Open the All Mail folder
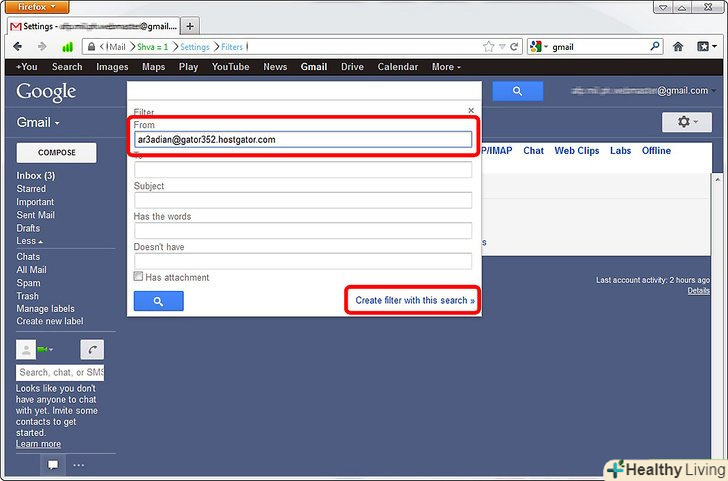Image resolution: width=728 pixels, height=481 pixels. [31, 270]
